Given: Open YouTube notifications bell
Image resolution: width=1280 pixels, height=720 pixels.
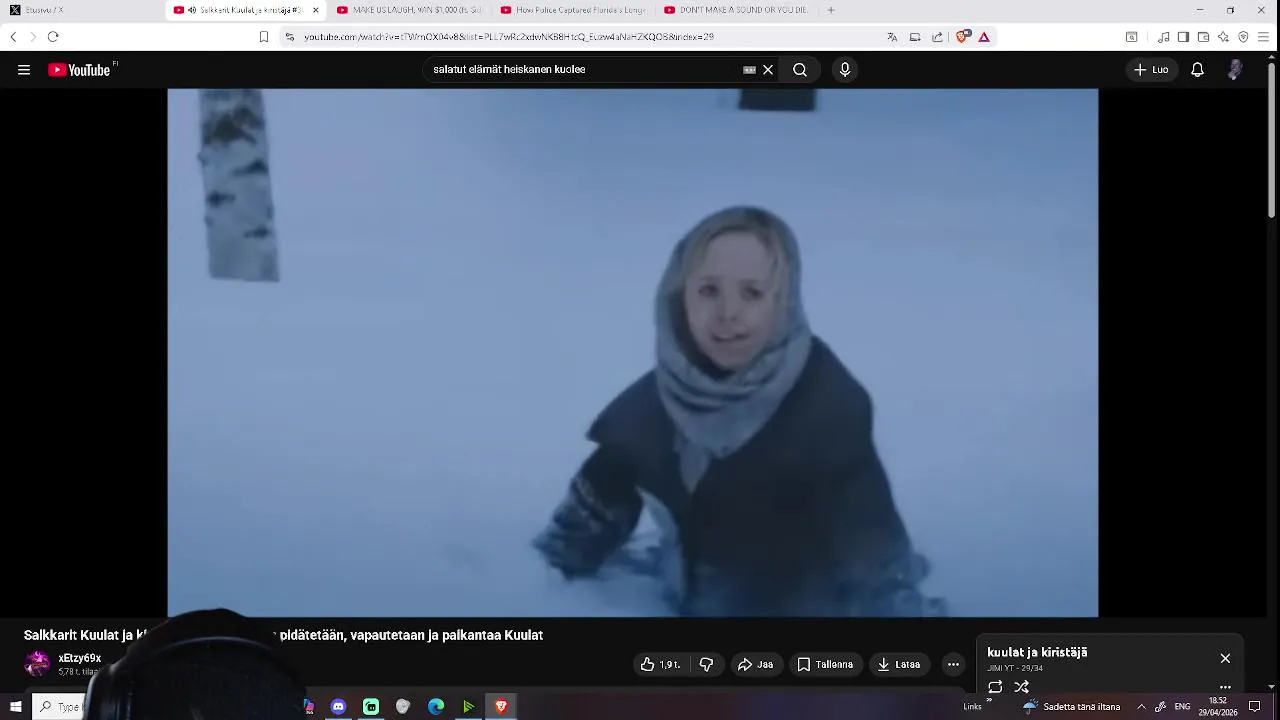Looking at the screenshot, I should tap(1197, 70).
